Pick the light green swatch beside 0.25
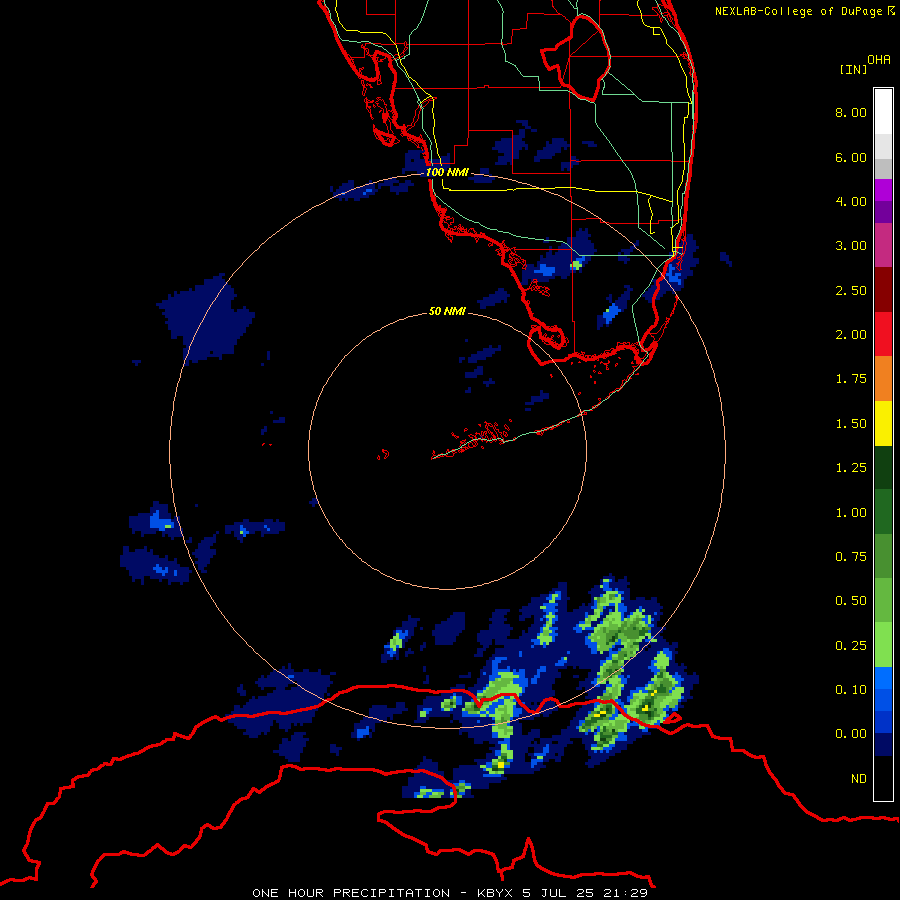Screen dimensions: 900x900 coord(883,645)
